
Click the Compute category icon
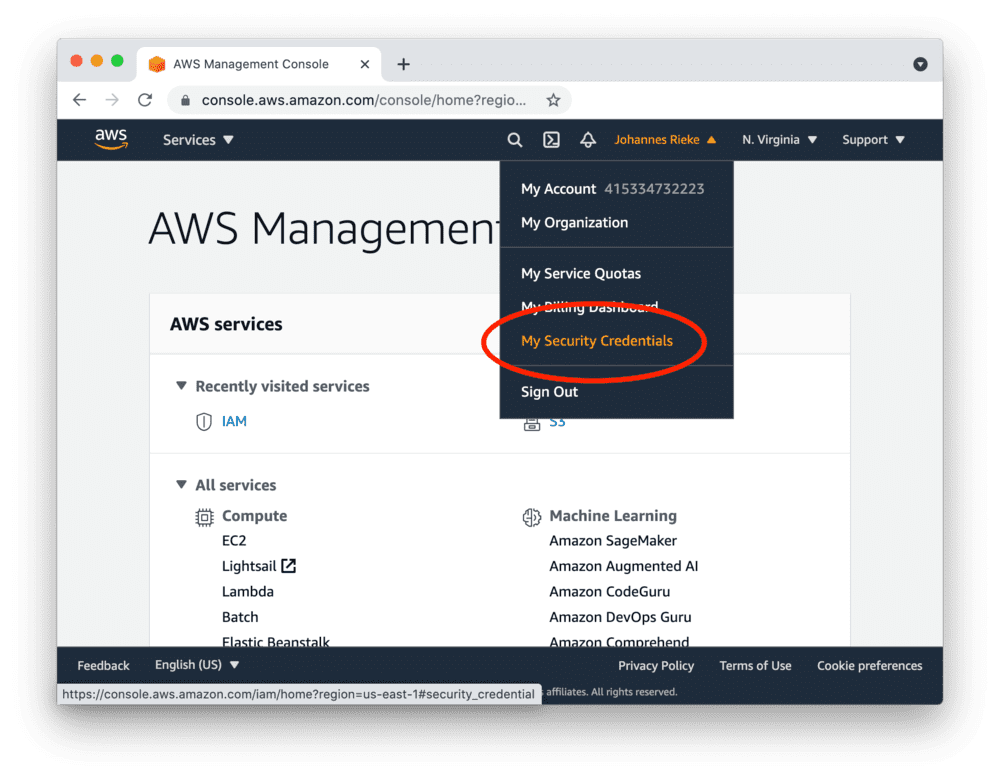204,517
